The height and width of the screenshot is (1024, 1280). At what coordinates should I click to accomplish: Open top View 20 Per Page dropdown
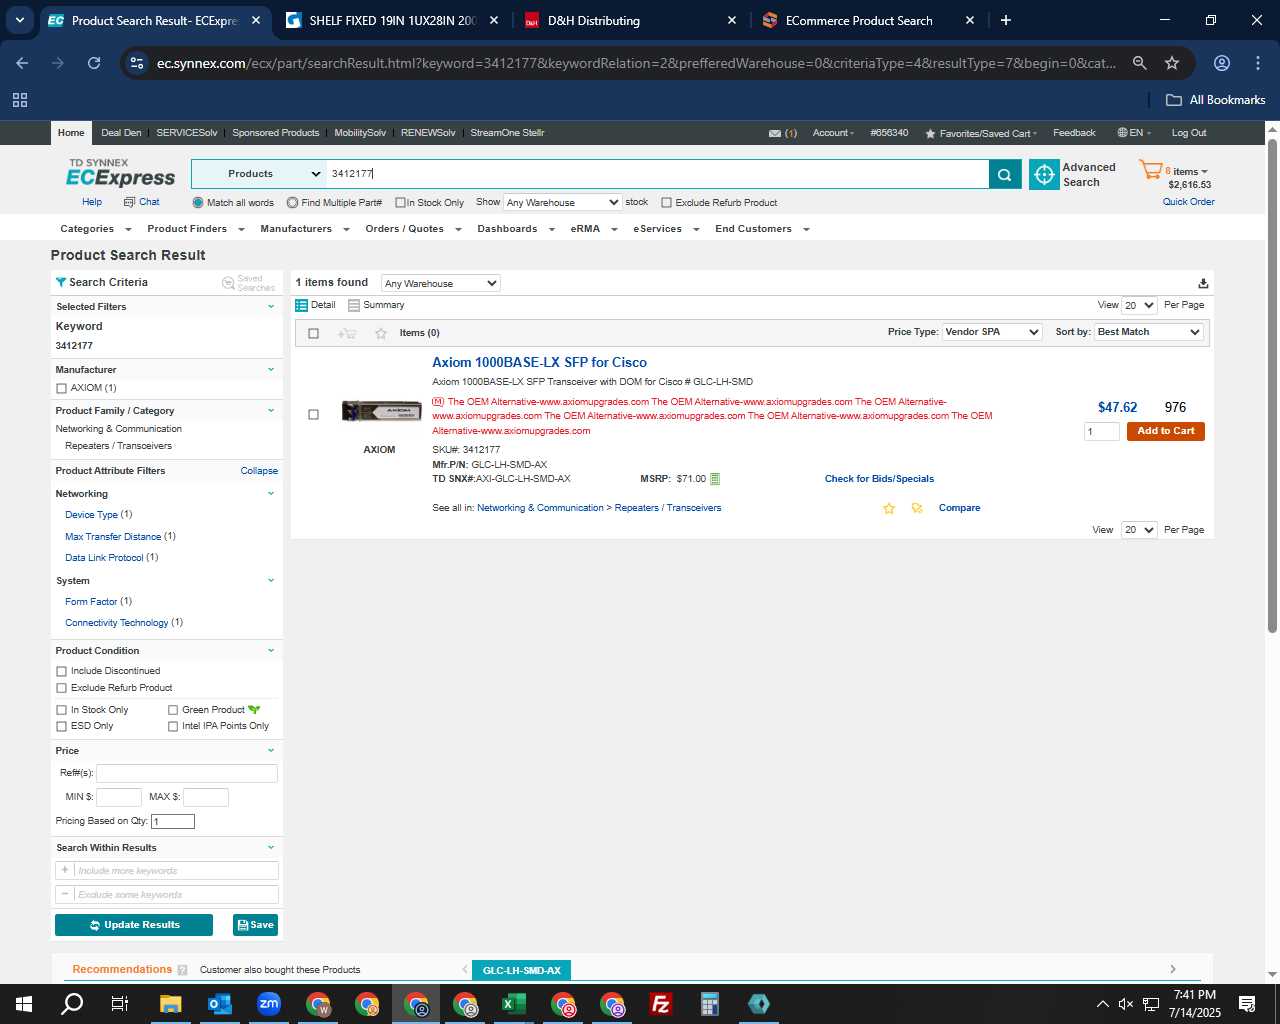1139,305
